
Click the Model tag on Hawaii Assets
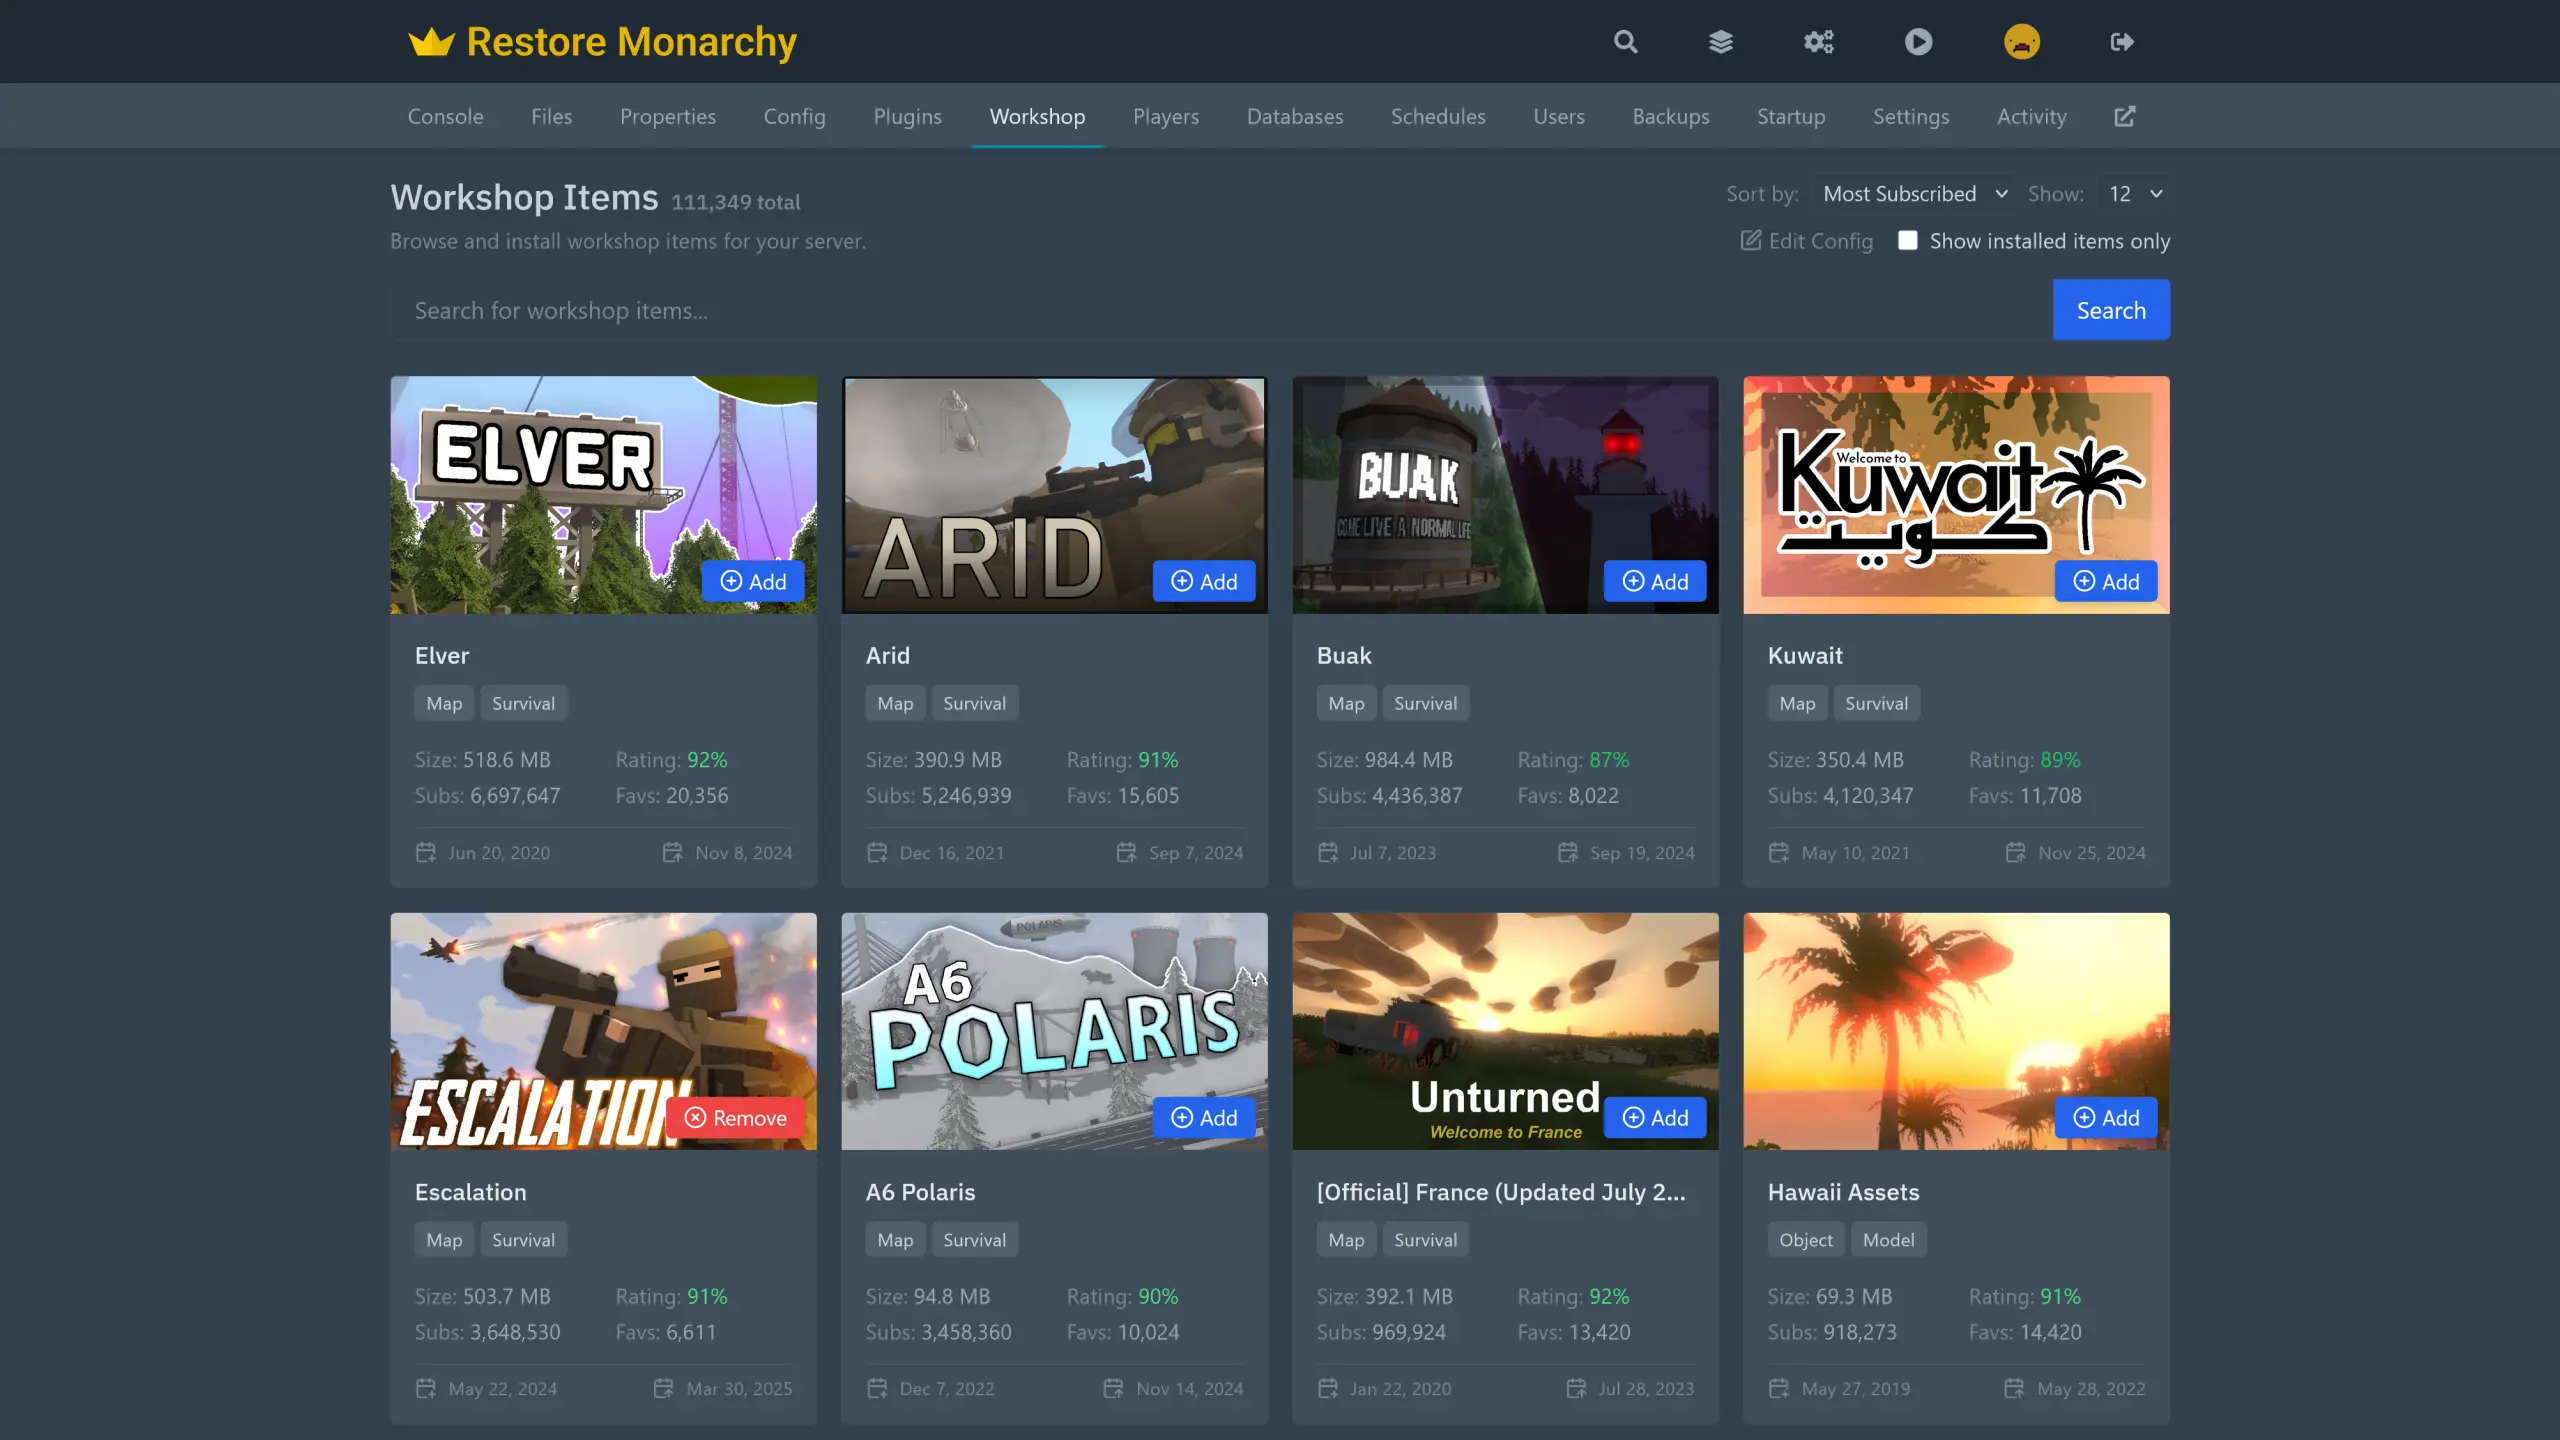[1888, 1239]
